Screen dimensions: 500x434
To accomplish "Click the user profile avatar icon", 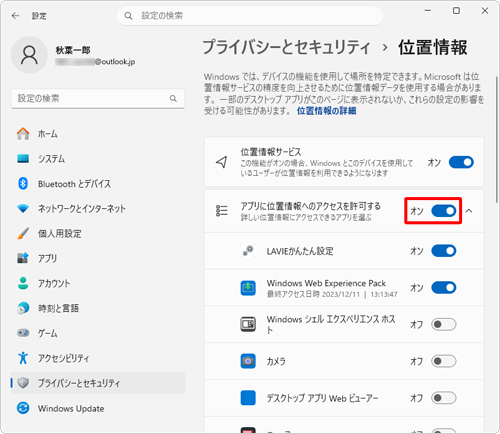I will coord(29,55).
